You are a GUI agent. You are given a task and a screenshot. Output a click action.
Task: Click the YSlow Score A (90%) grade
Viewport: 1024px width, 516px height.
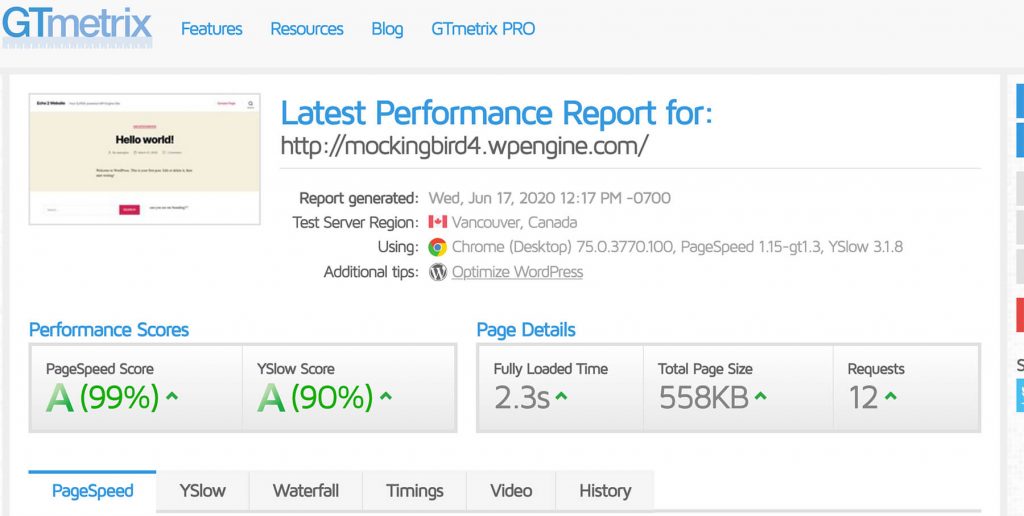click(315, 396)
